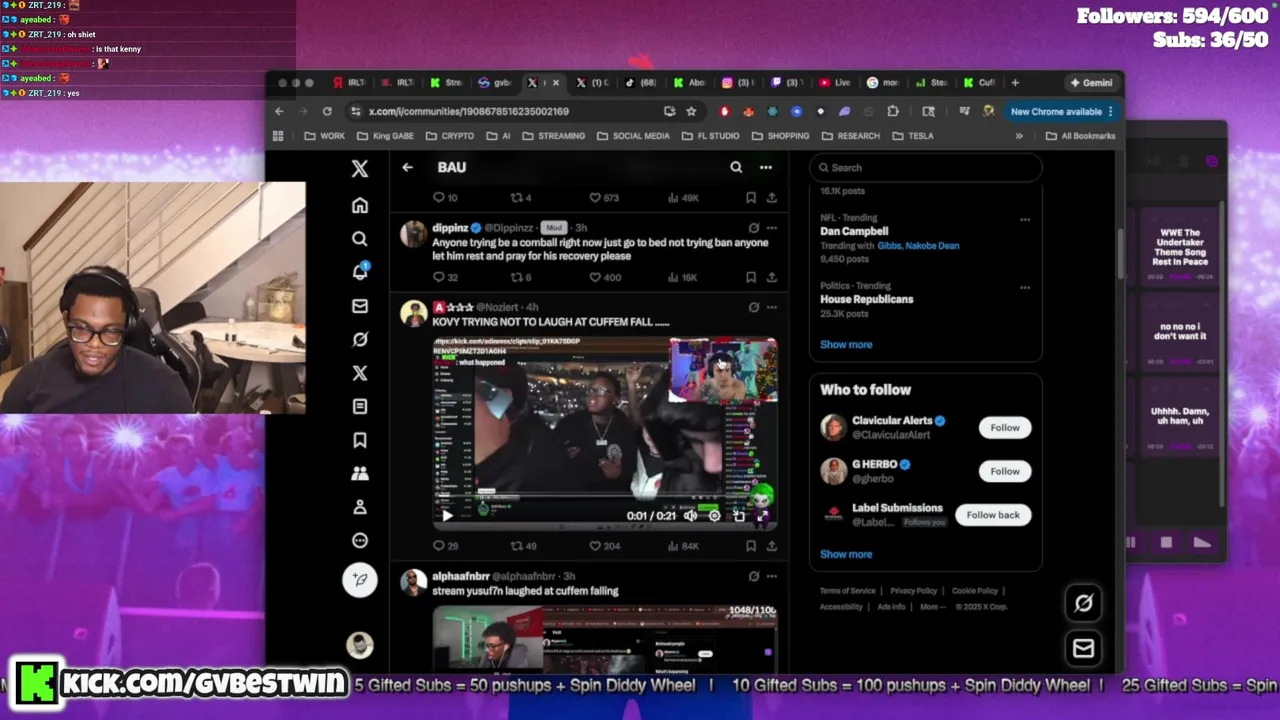Open STREAMING bookmarks folder
Viewport: 1280px width, 720px height.
(554, 136)
